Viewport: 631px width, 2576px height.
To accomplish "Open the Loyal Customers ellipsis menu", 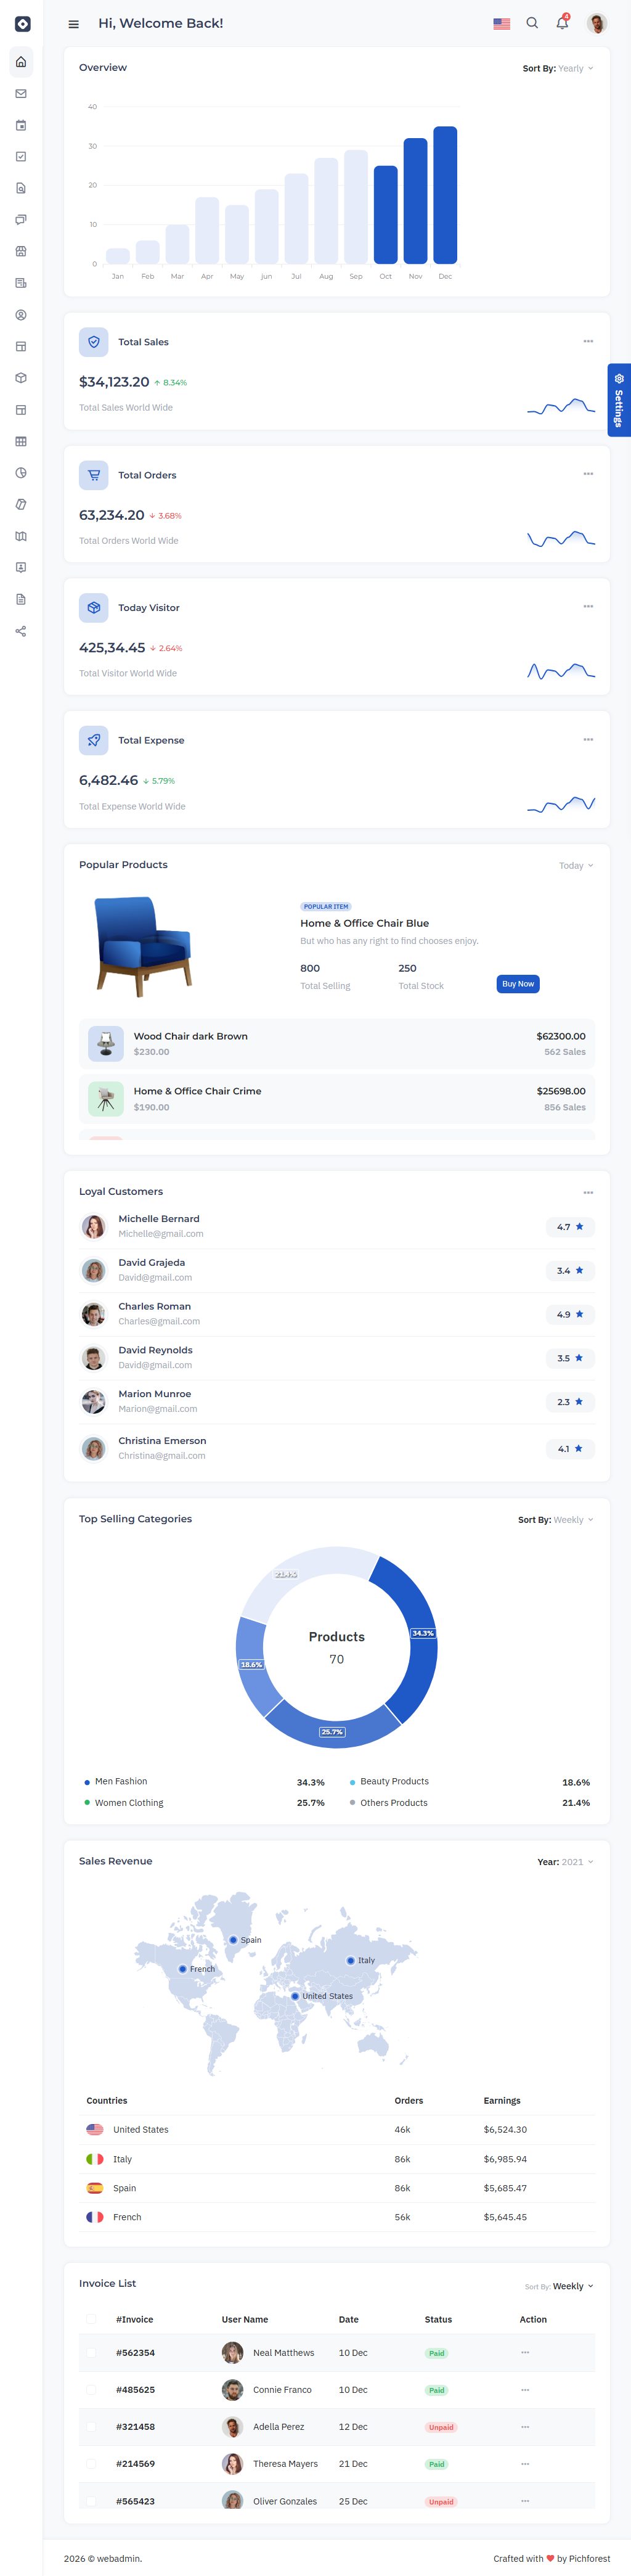I will [x=588, y=1193].
